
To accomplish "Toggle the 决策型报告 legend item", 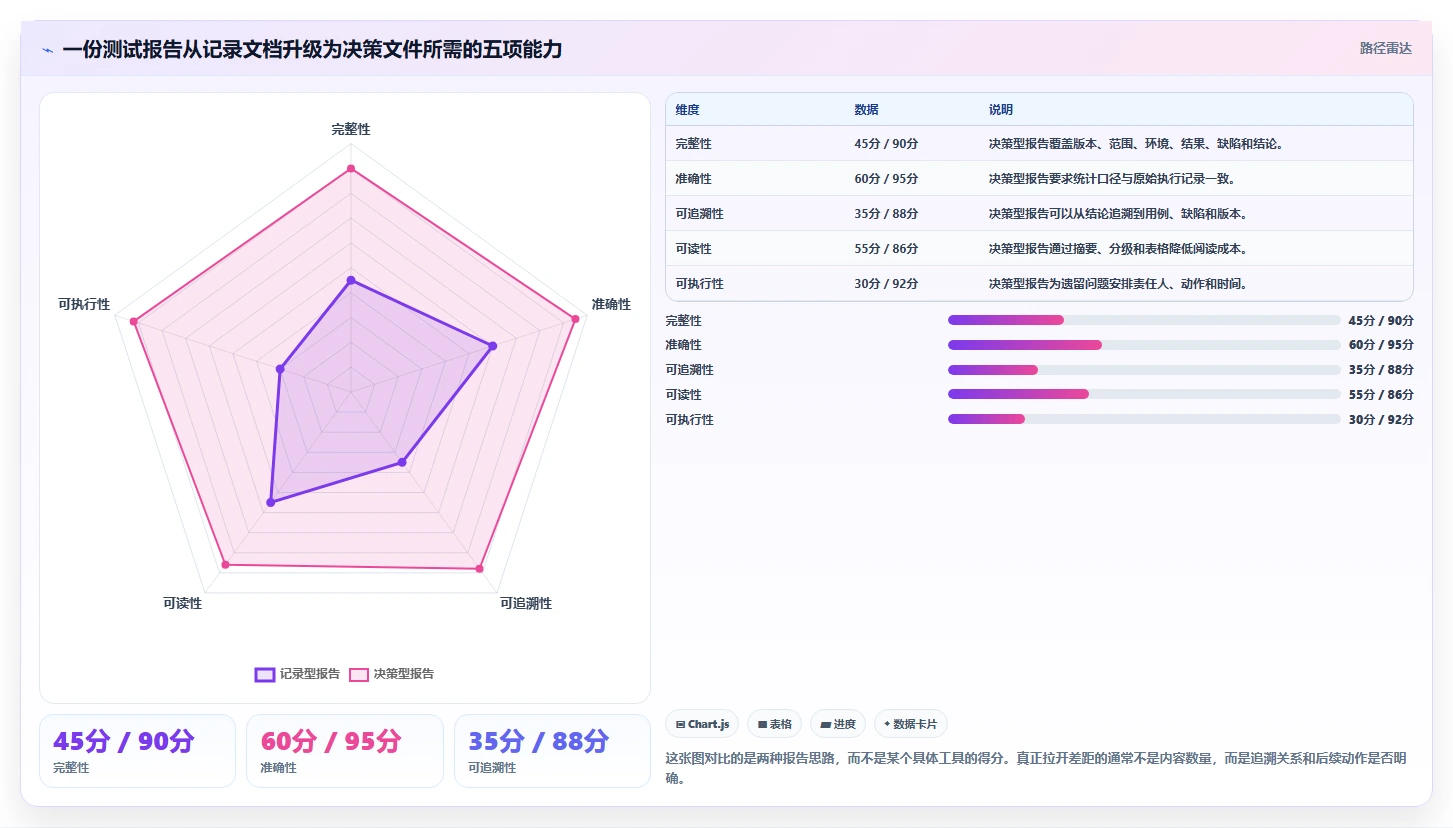I will click(392, 674).
